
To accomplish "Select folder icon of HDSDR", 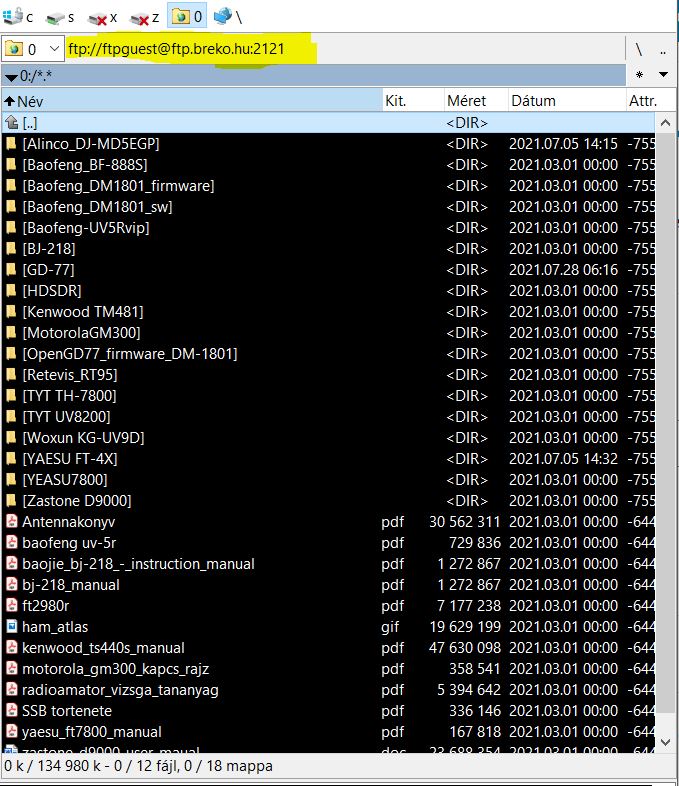I will pos(11,291).
